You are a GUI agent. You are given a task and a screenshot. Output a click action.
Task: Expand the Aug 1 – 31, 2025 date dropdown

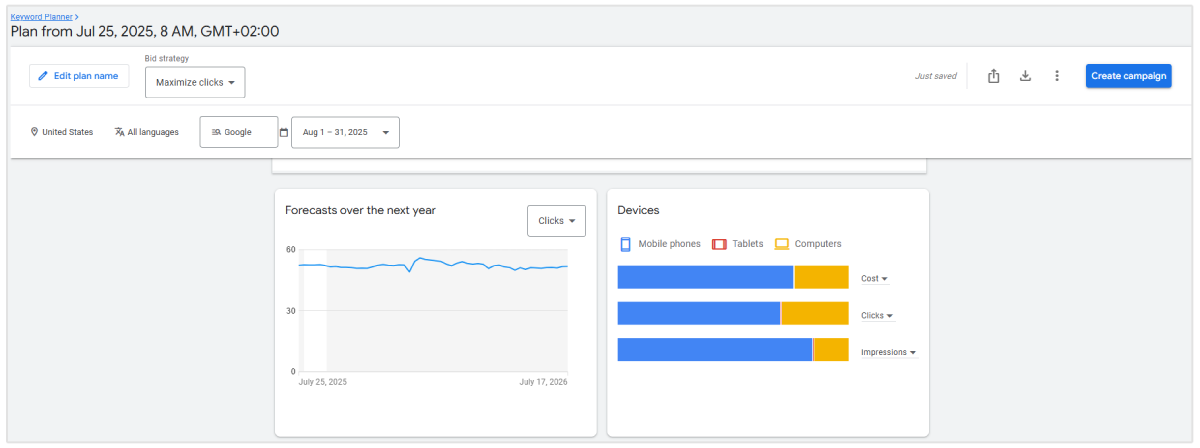[345, 132]
